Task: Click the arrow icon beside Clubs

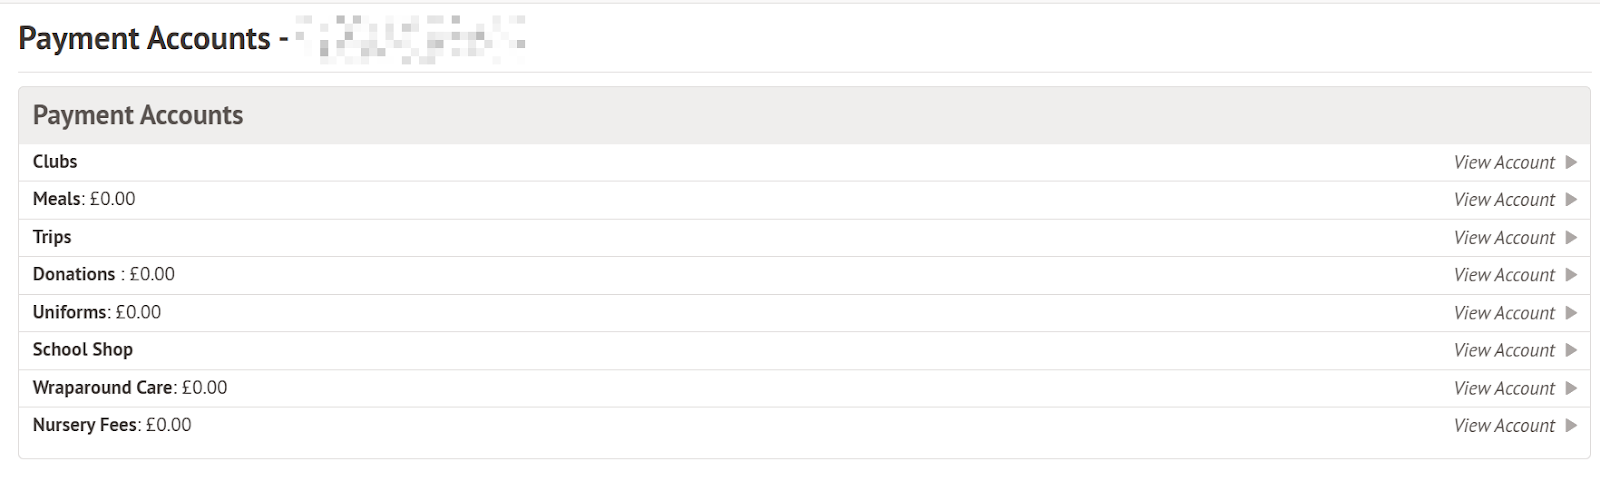Action: [1571, 162]
